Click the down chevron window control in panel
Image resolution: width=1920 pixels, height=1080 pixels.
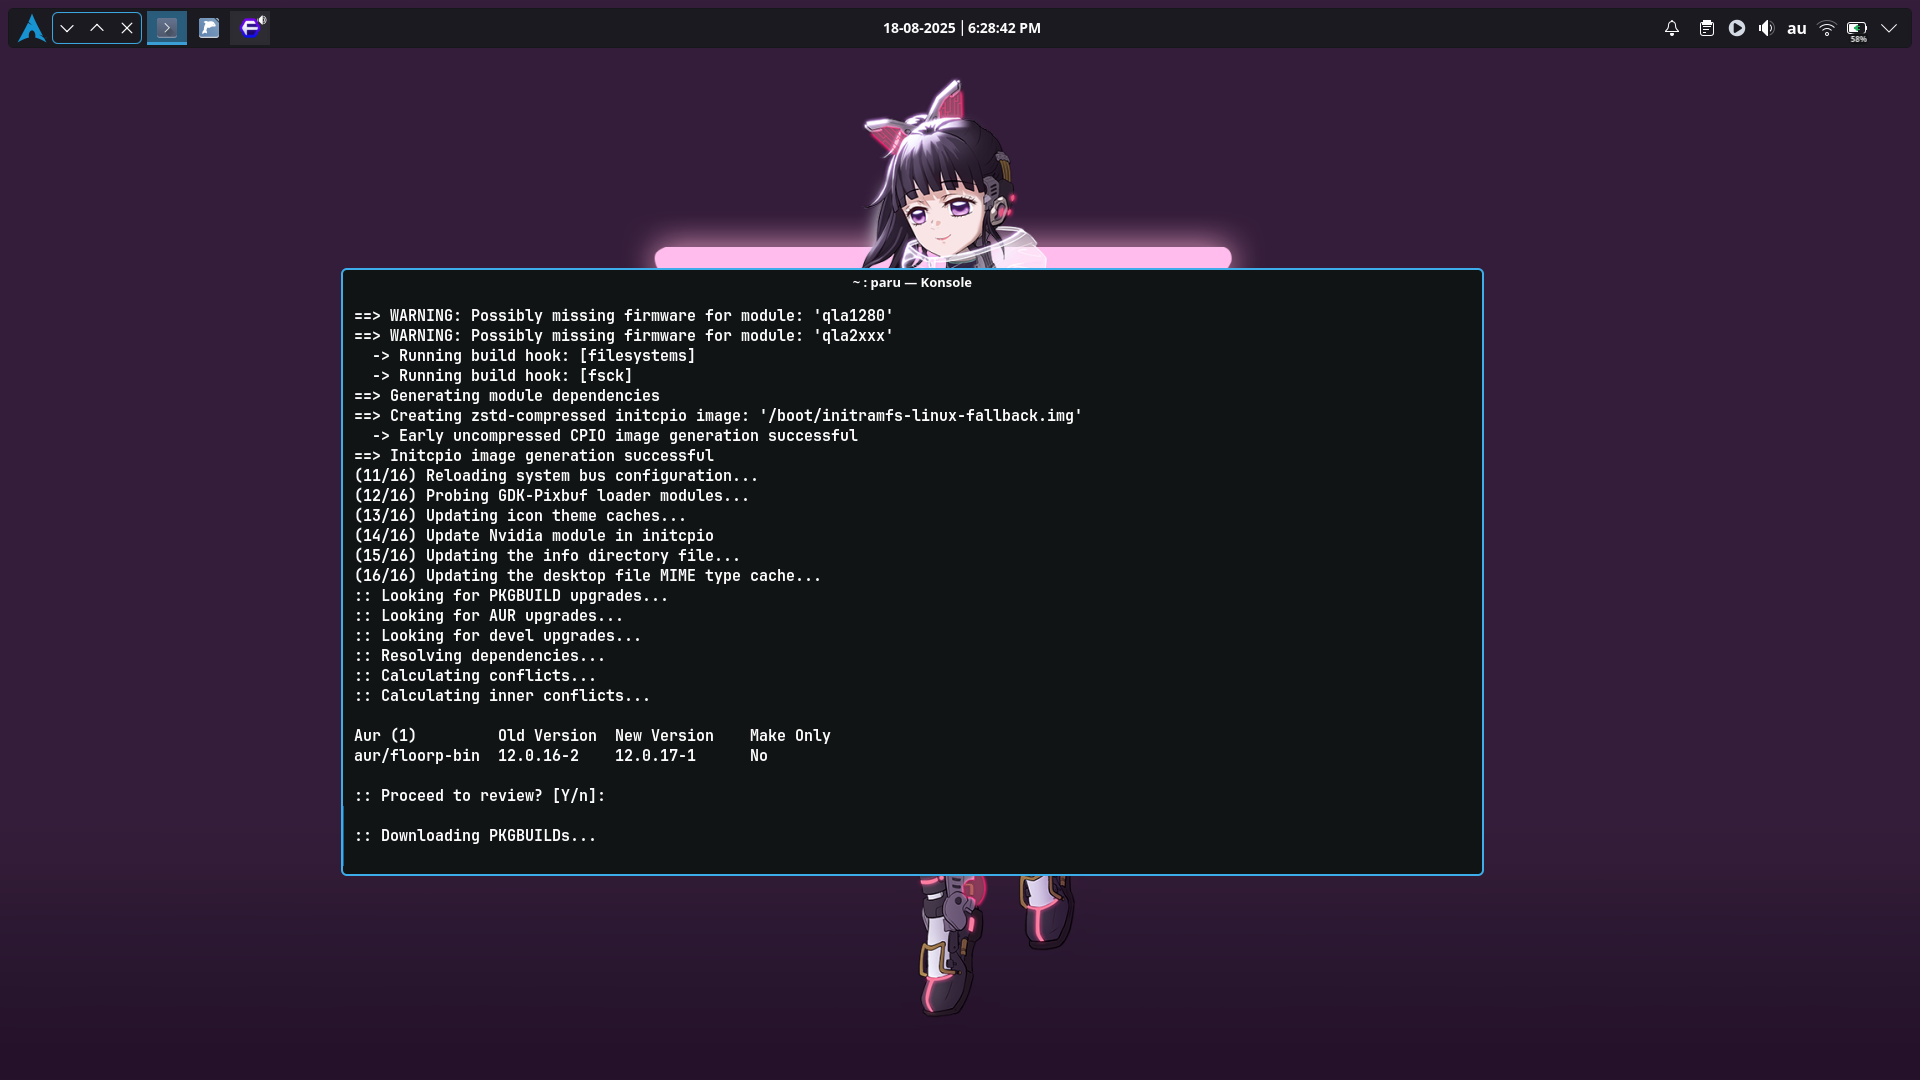(67, 28)
